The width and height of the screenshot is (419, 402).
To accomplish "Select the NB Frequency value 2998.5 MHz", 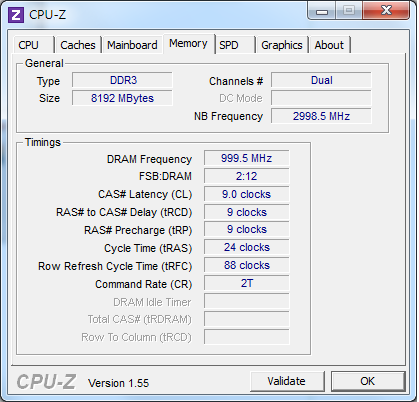I will coord(321,116).
